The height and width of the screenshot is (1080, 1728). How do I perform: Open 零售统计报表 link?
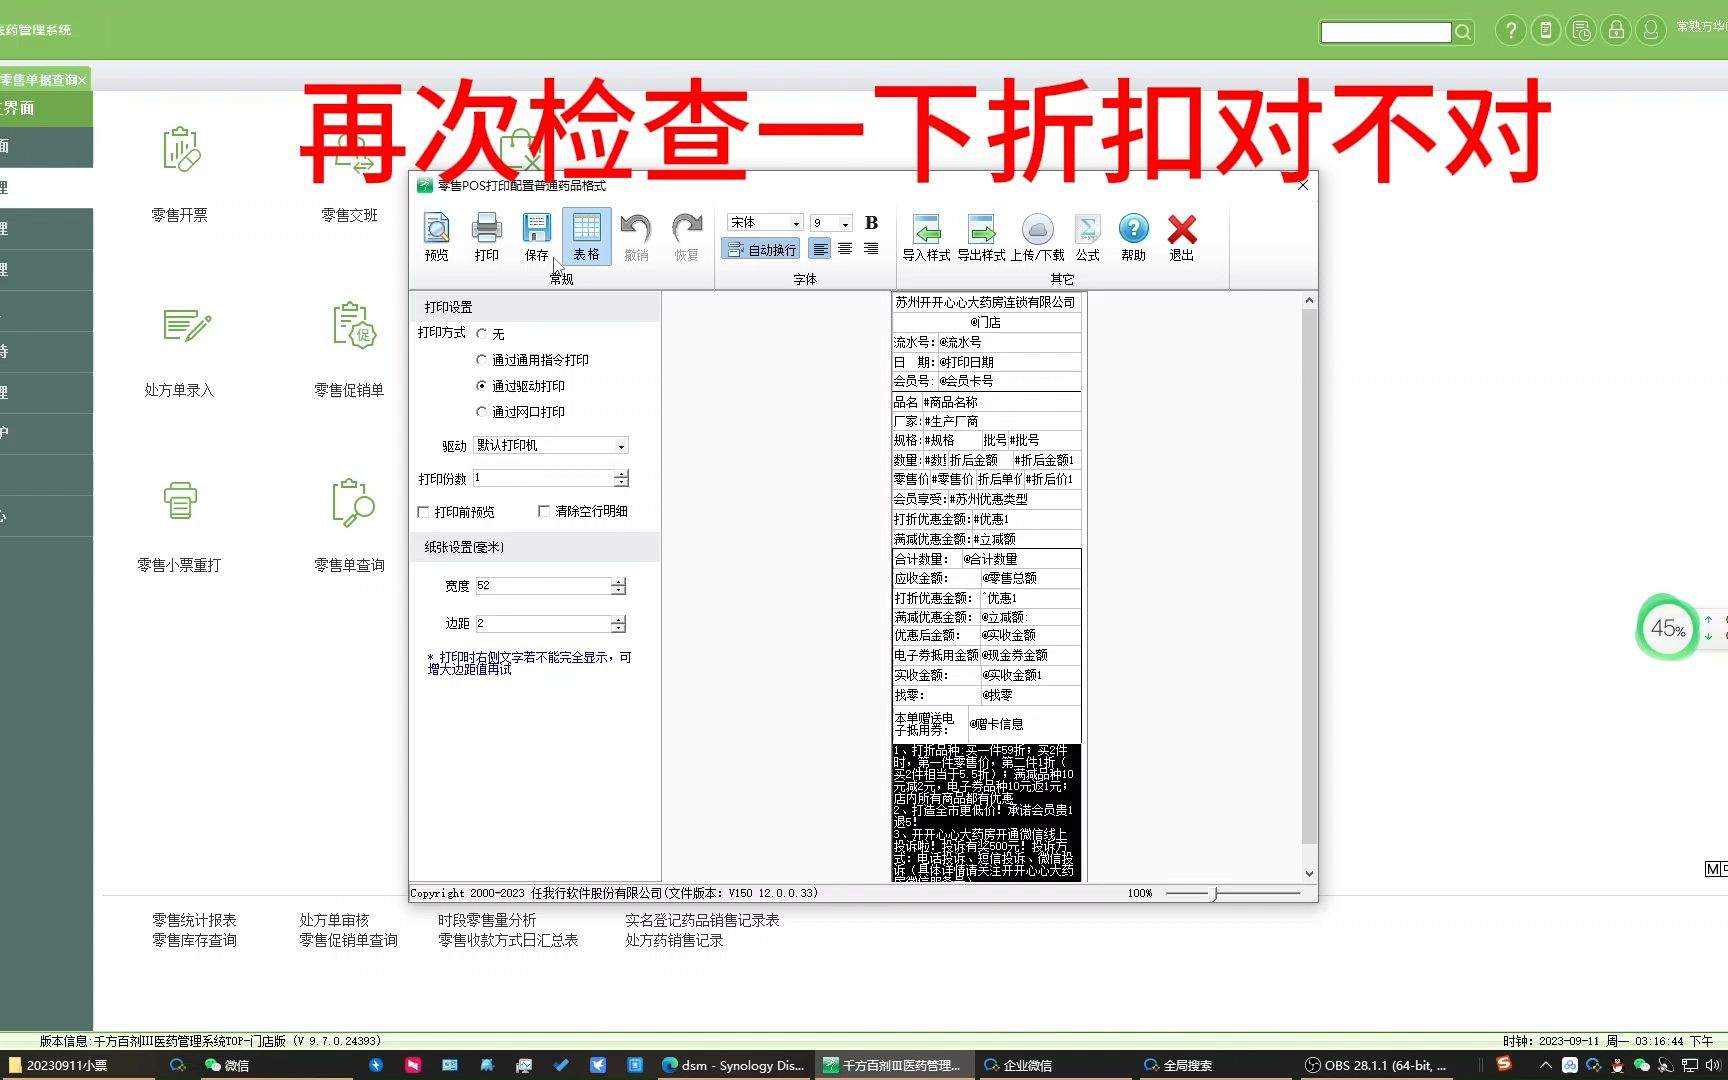[x=194, y=920]
